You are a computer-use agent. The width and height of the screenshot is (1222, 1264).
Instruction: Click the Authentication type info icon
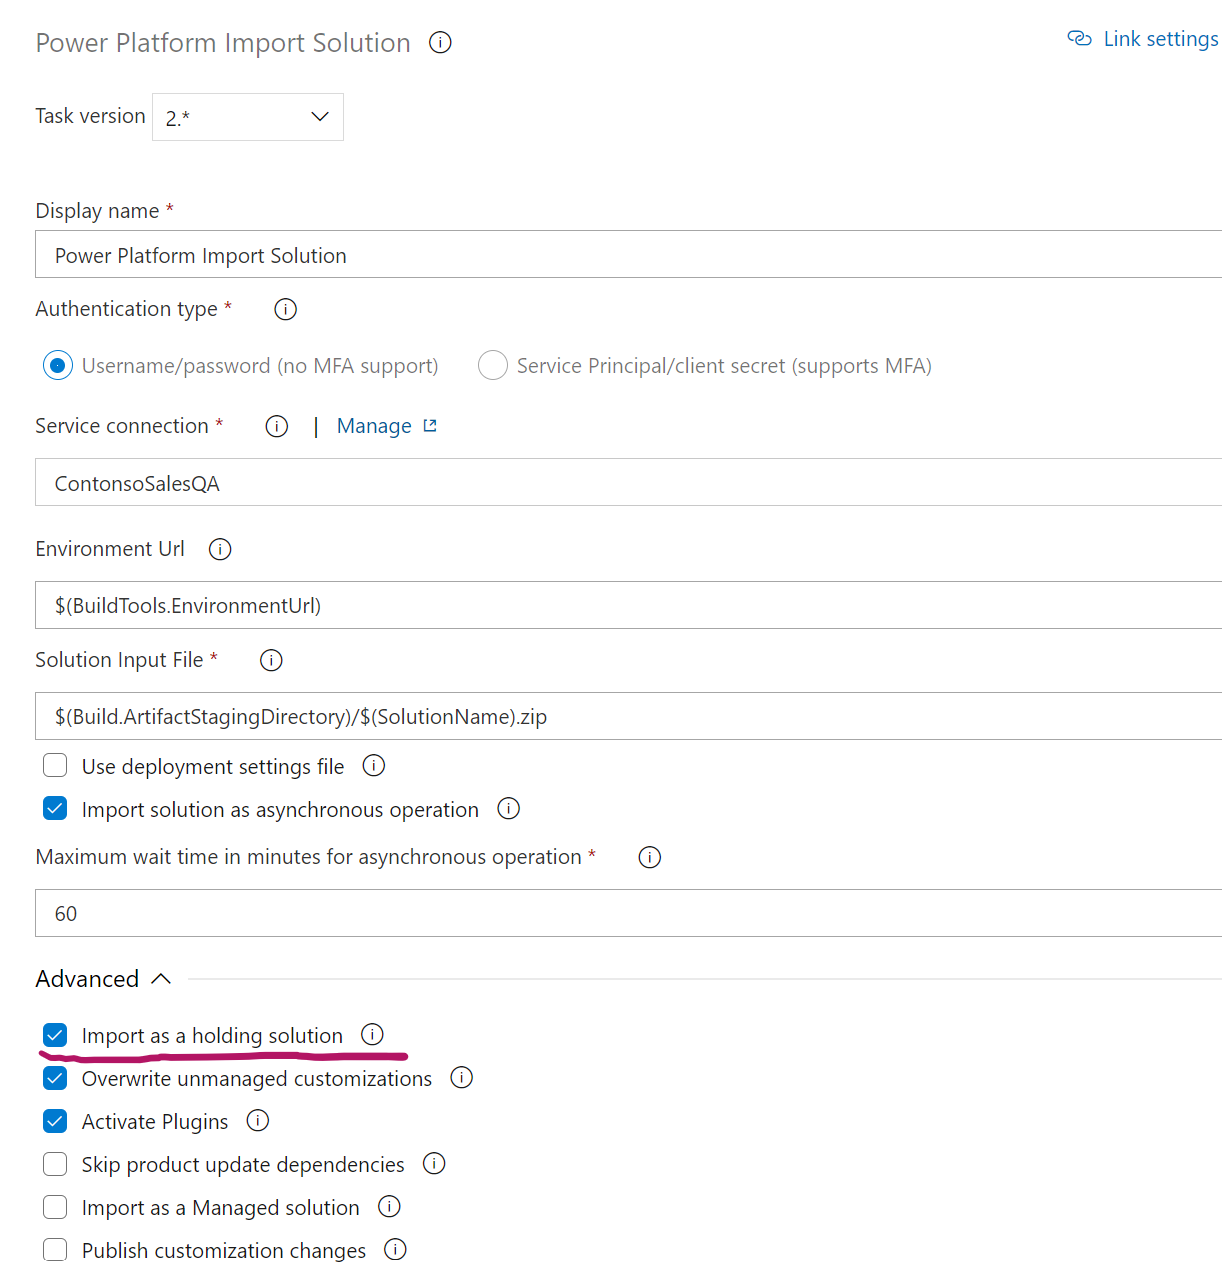click(285, 309)
